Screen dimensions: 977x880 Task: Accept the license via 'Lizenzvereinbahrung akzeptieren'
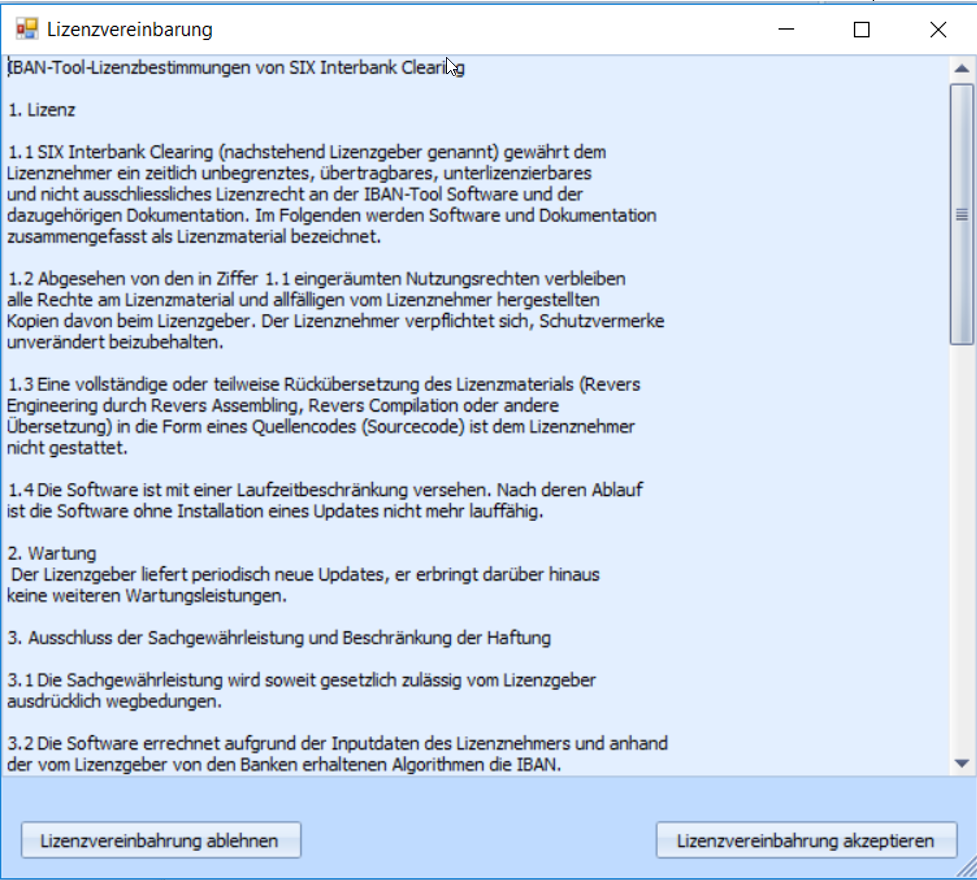806,840
